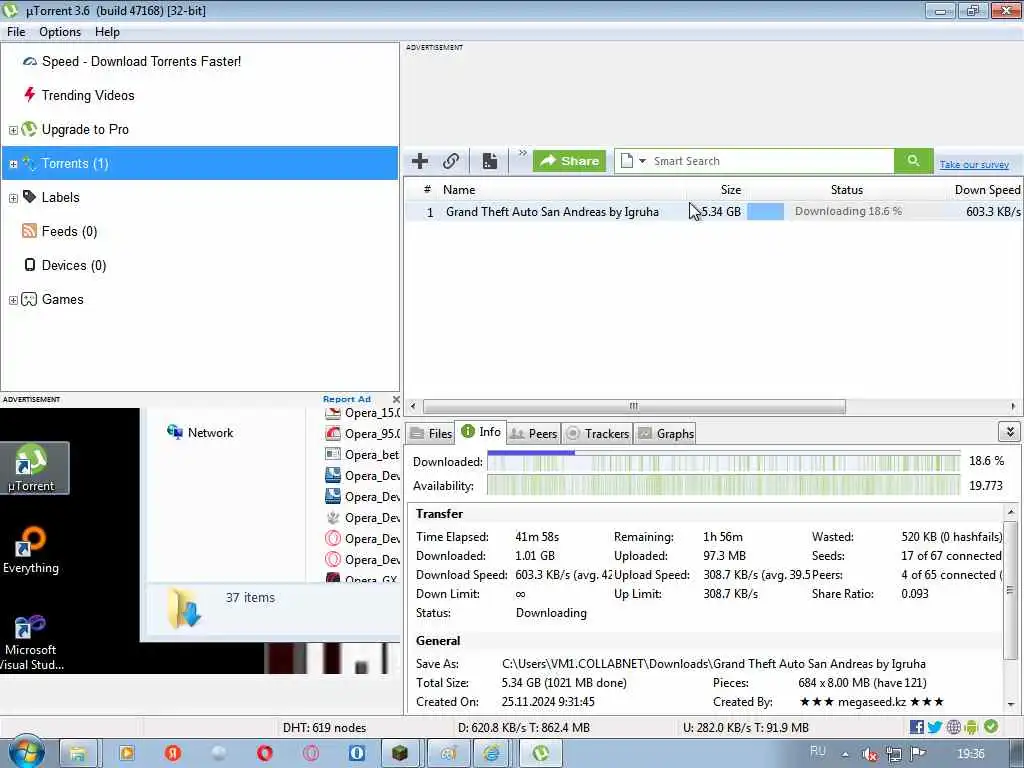
Task: Click the torrent list horizontal scrollbar thumb
Action: (633, 406)
